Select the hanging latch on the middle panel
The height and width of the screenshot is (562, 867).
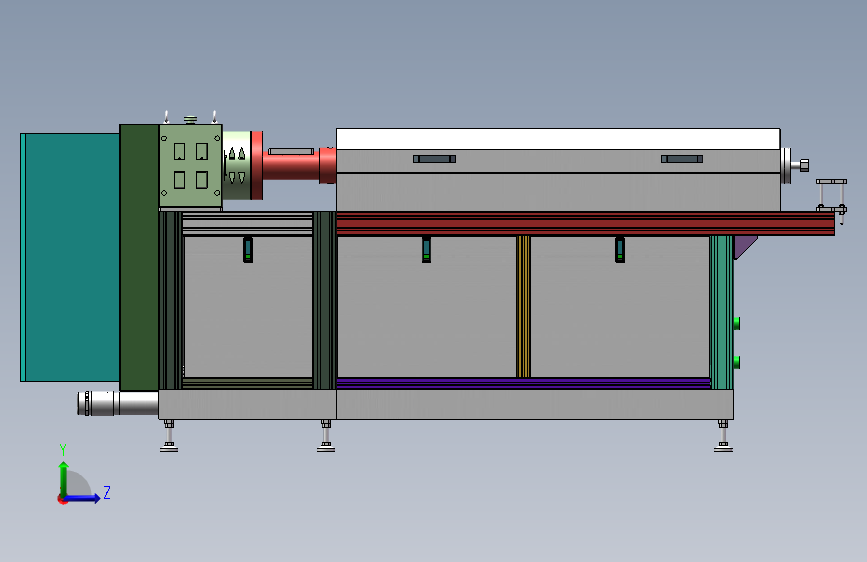click(x=426, y=249)
